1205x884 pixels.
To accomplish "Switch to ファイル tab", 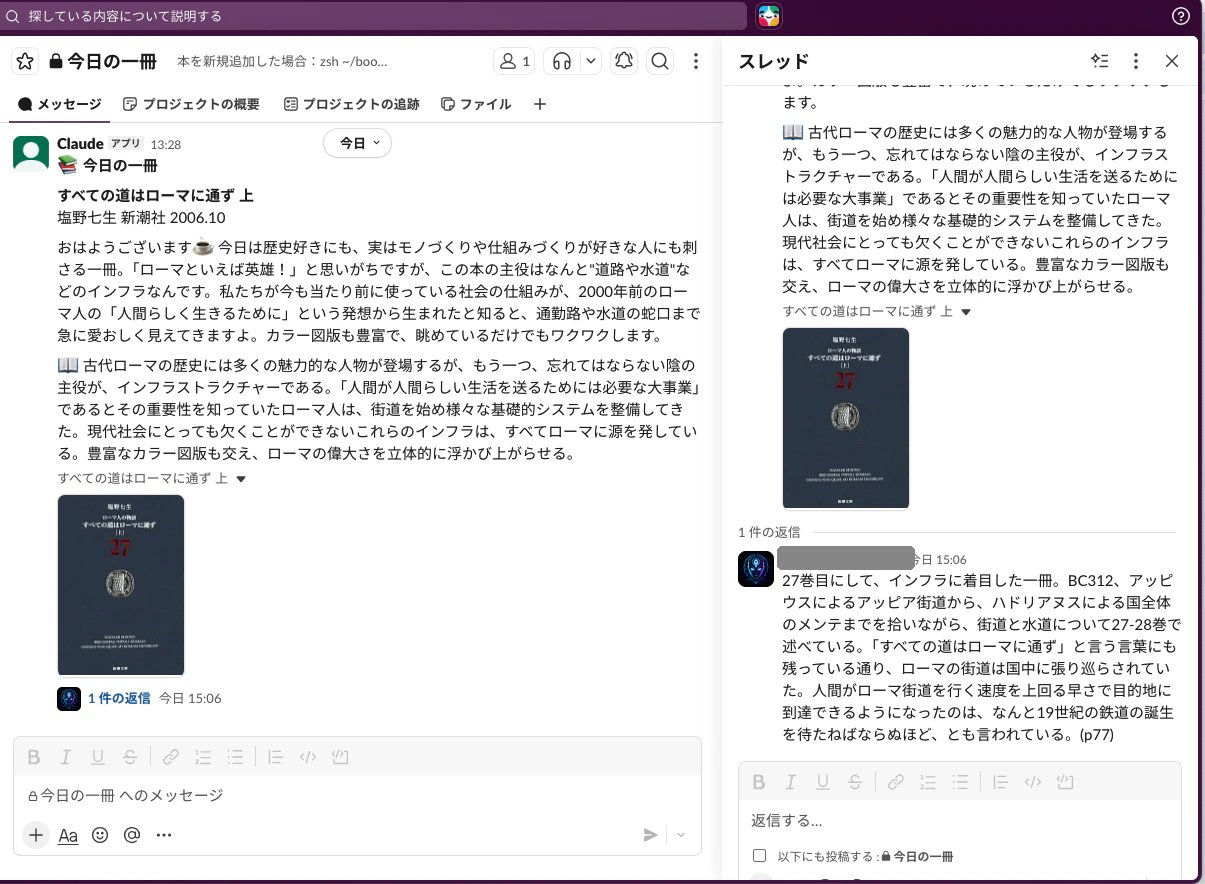I will [476, 104].
